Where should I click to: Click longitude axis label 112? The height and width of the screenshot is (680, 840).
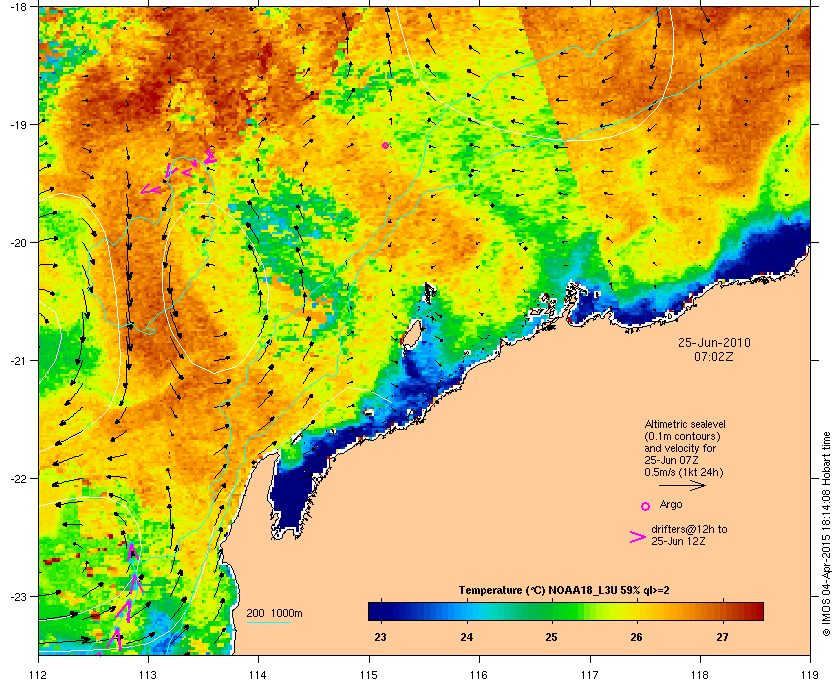coord(39,674)
